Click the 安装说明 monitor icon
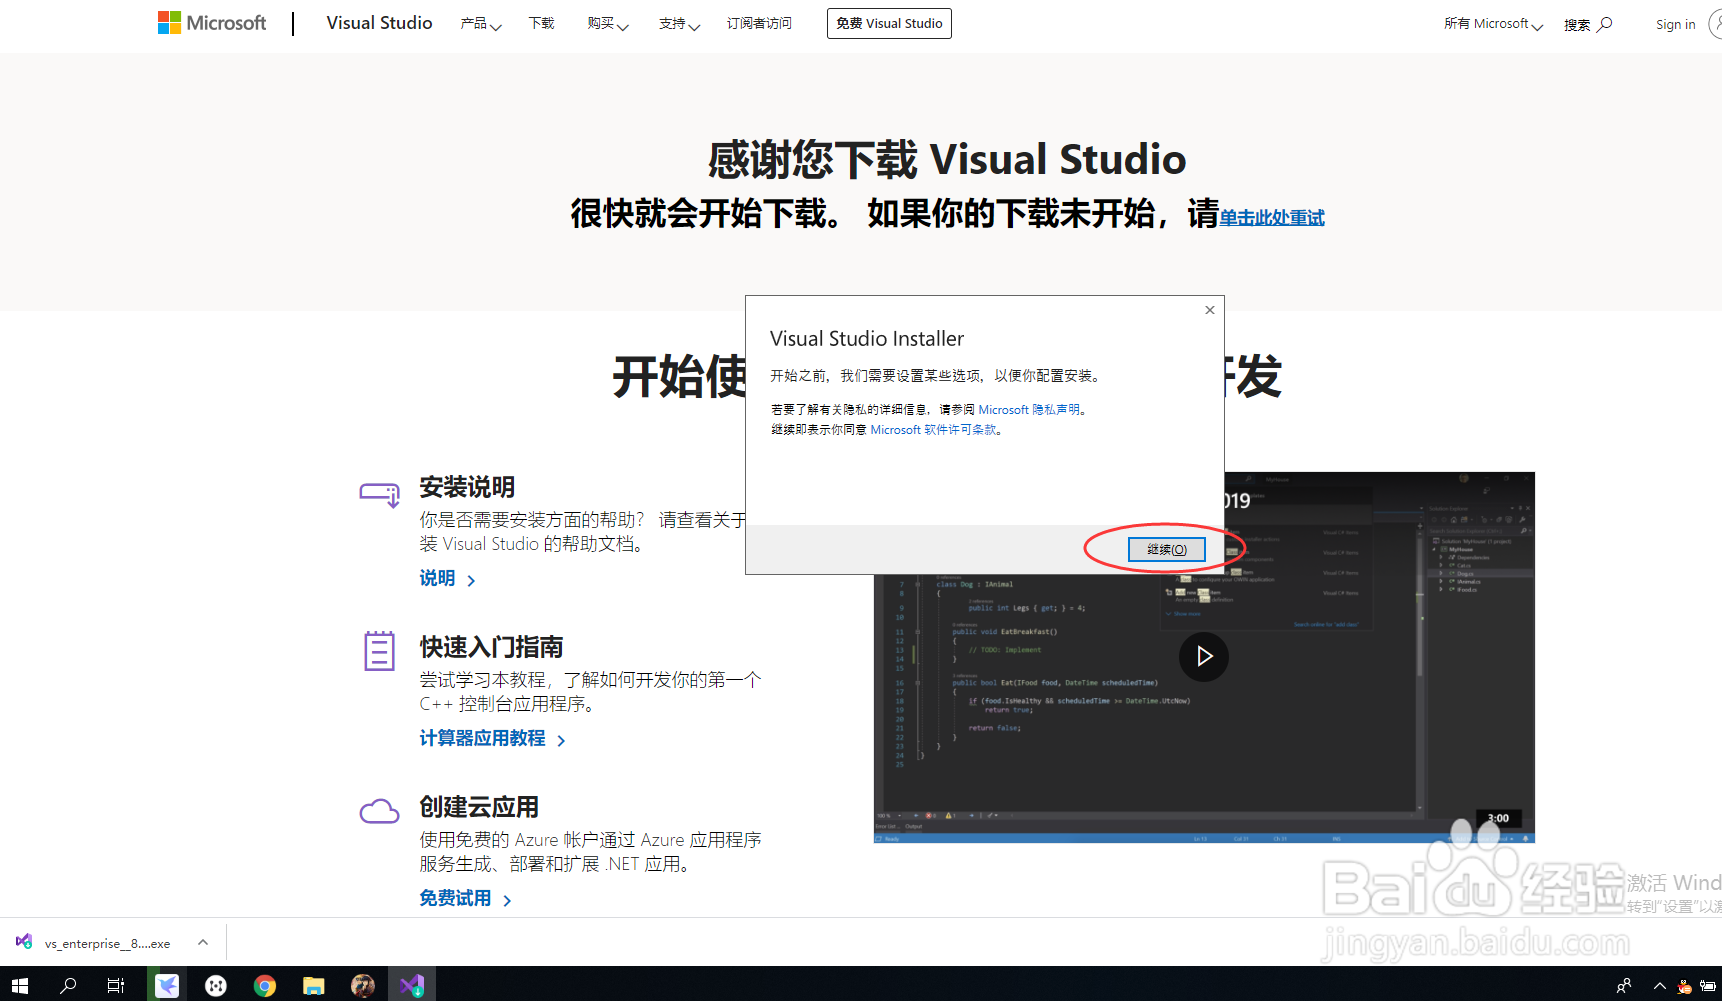Viewport: 1722px width, 1001px height. tap(380, 494)
